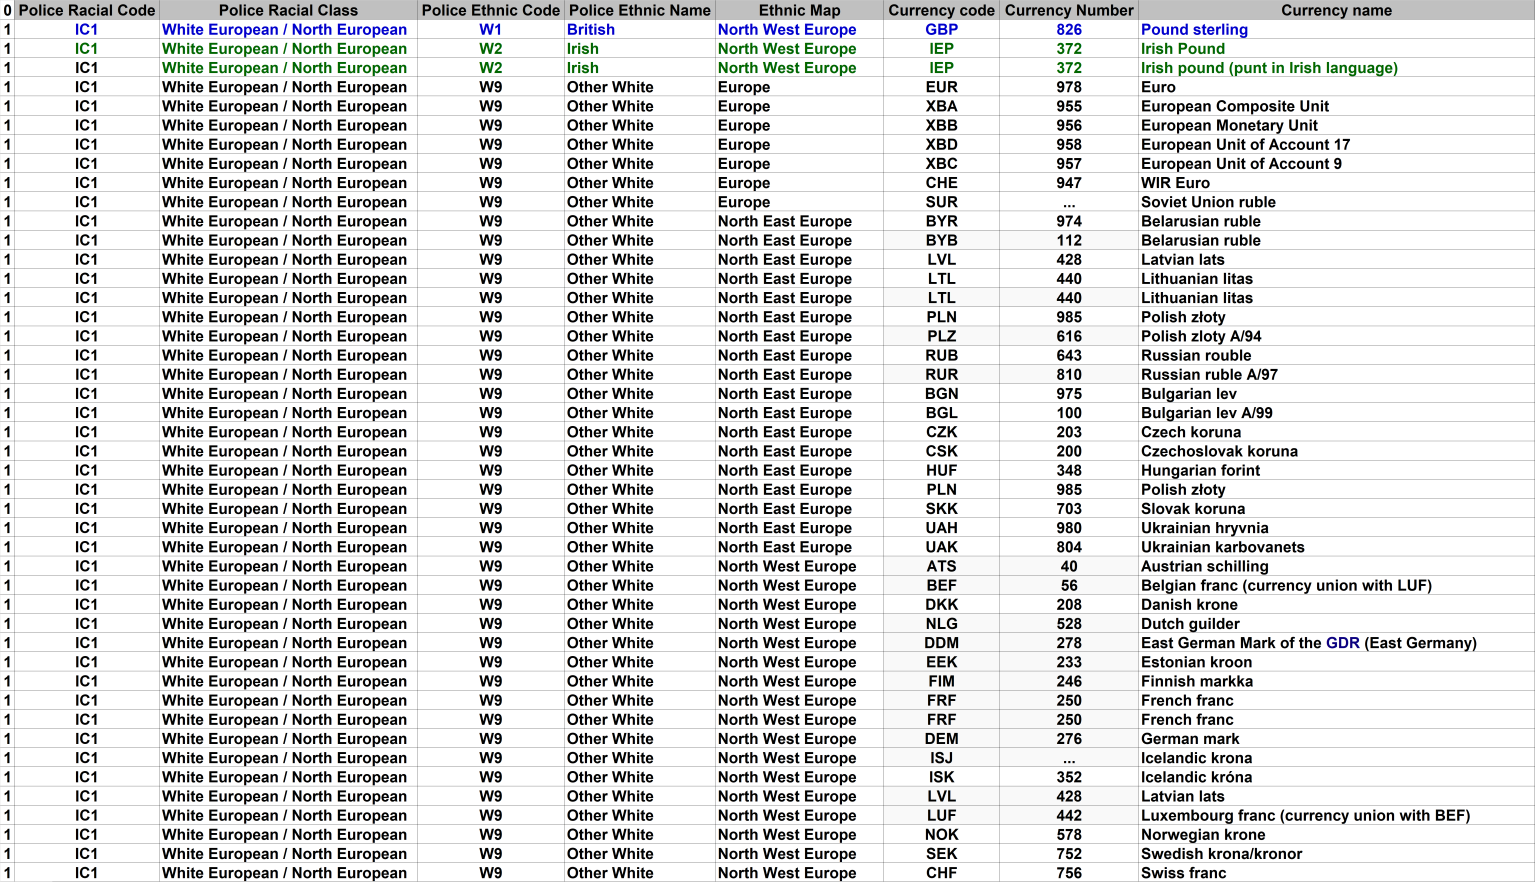
Task: Select the BEF currency code cell
Action: click(942, 586)
